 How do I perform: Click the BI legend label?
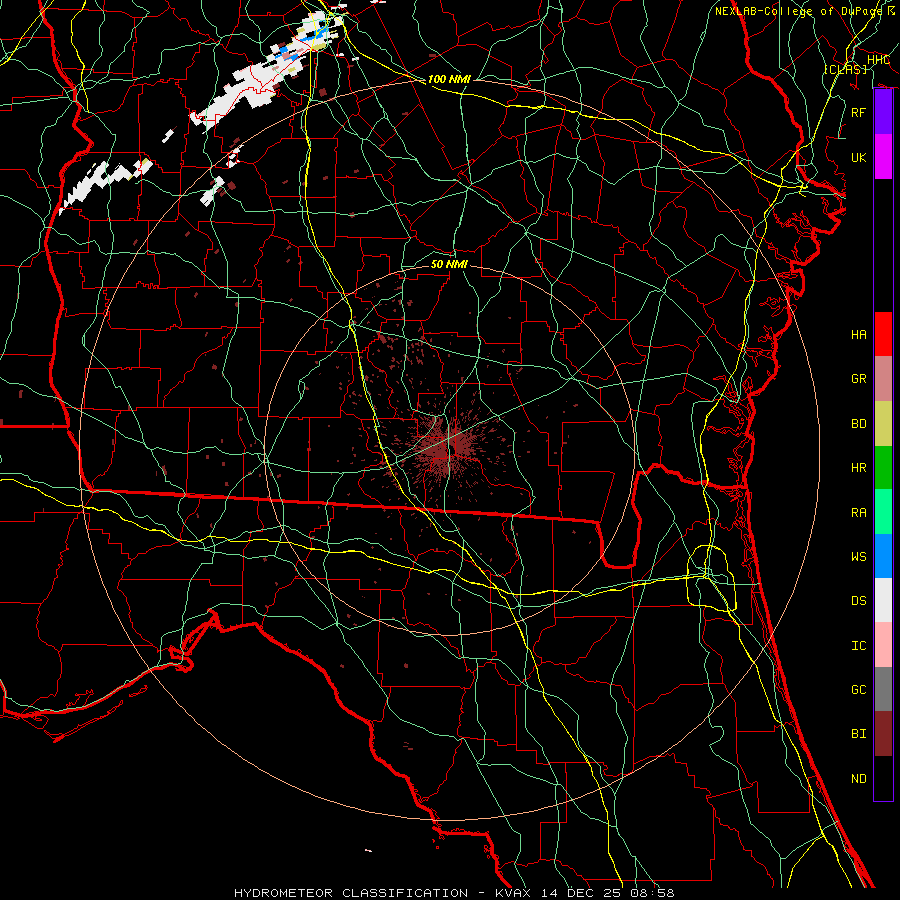[858, 734]
